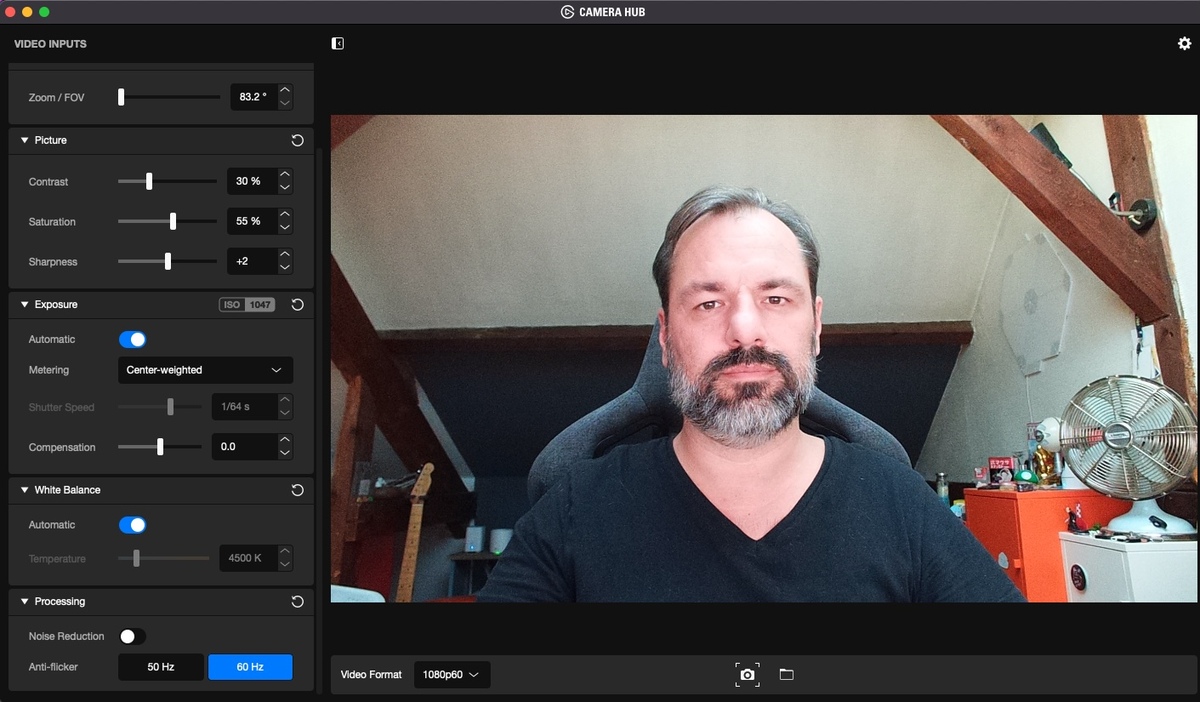Select 60 Hz anti-flicker option
1200x702 pixels.
click(x=250, y=667)
